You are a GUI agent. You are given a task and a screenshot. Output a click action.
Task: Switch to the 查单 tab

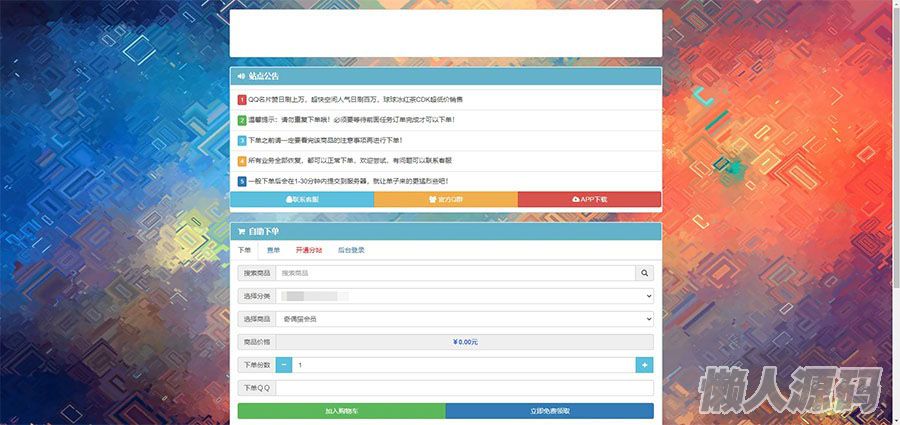273,250
